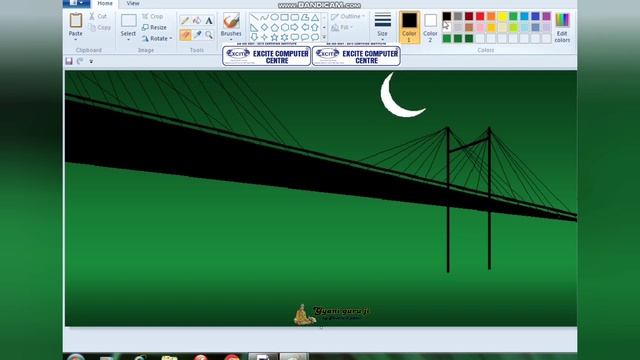Image resolution: width=640 pixels, height=360 pixels.
Task: Pick the orange color swatch
Action: pyautogui.click(x=491, y=16)
